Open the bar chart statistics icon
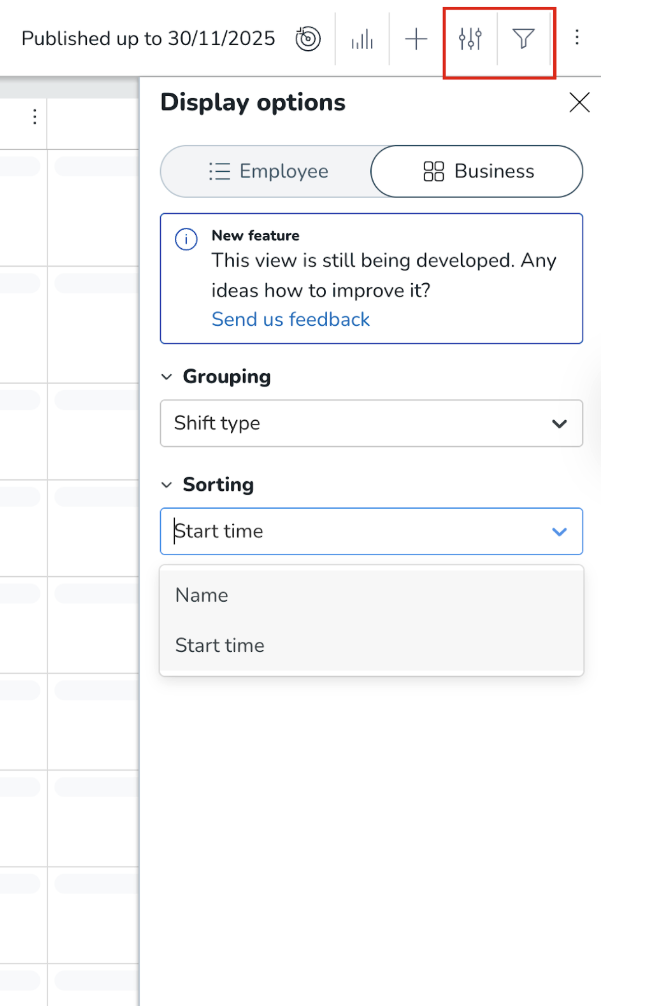Screen dimensions: 668x1006 362,39
